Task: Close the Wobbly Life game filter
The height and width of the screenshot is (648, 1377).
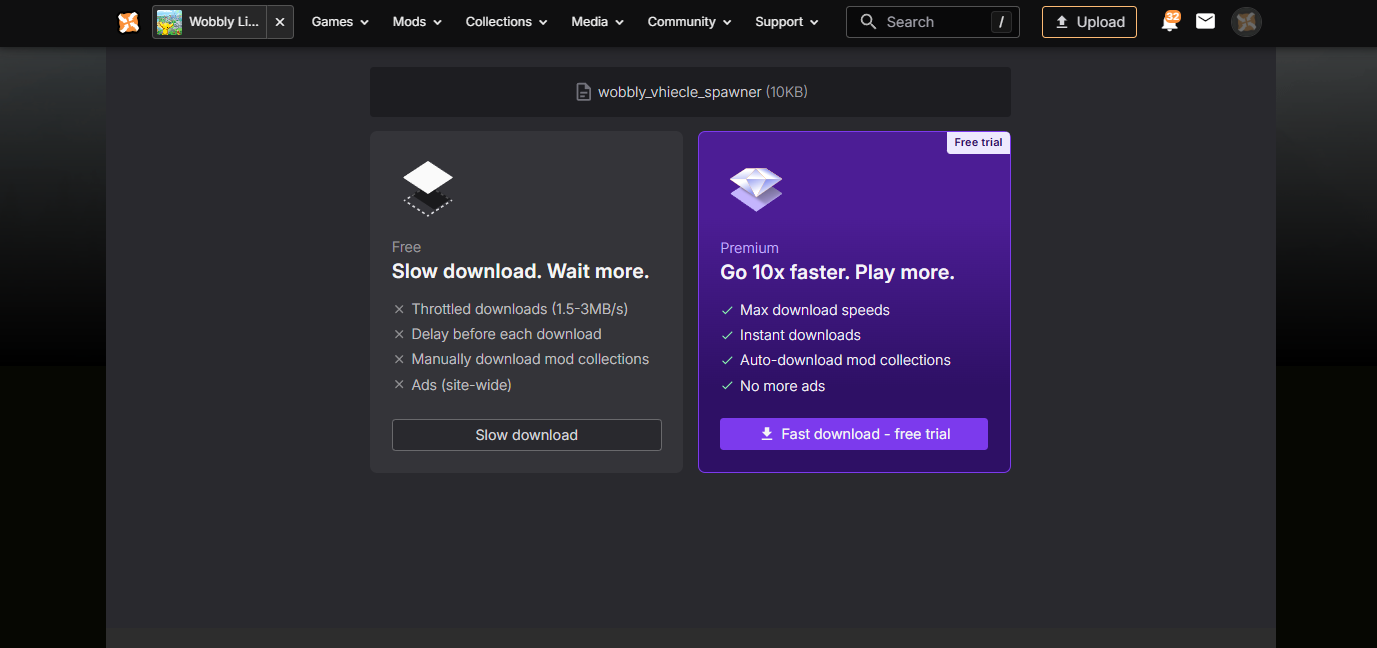Action: click(280, 22)
